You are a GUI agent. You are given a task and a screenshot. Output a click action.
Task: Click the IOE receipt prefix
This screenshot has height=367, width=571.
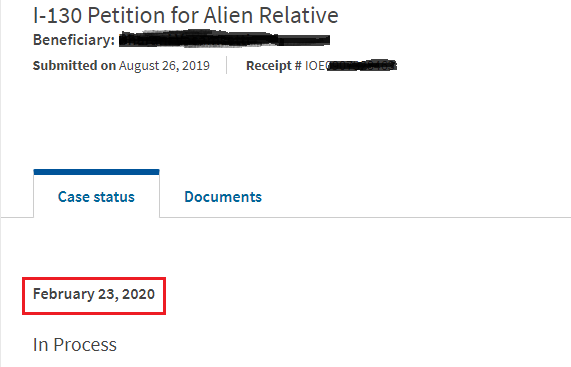coord(316,66)
